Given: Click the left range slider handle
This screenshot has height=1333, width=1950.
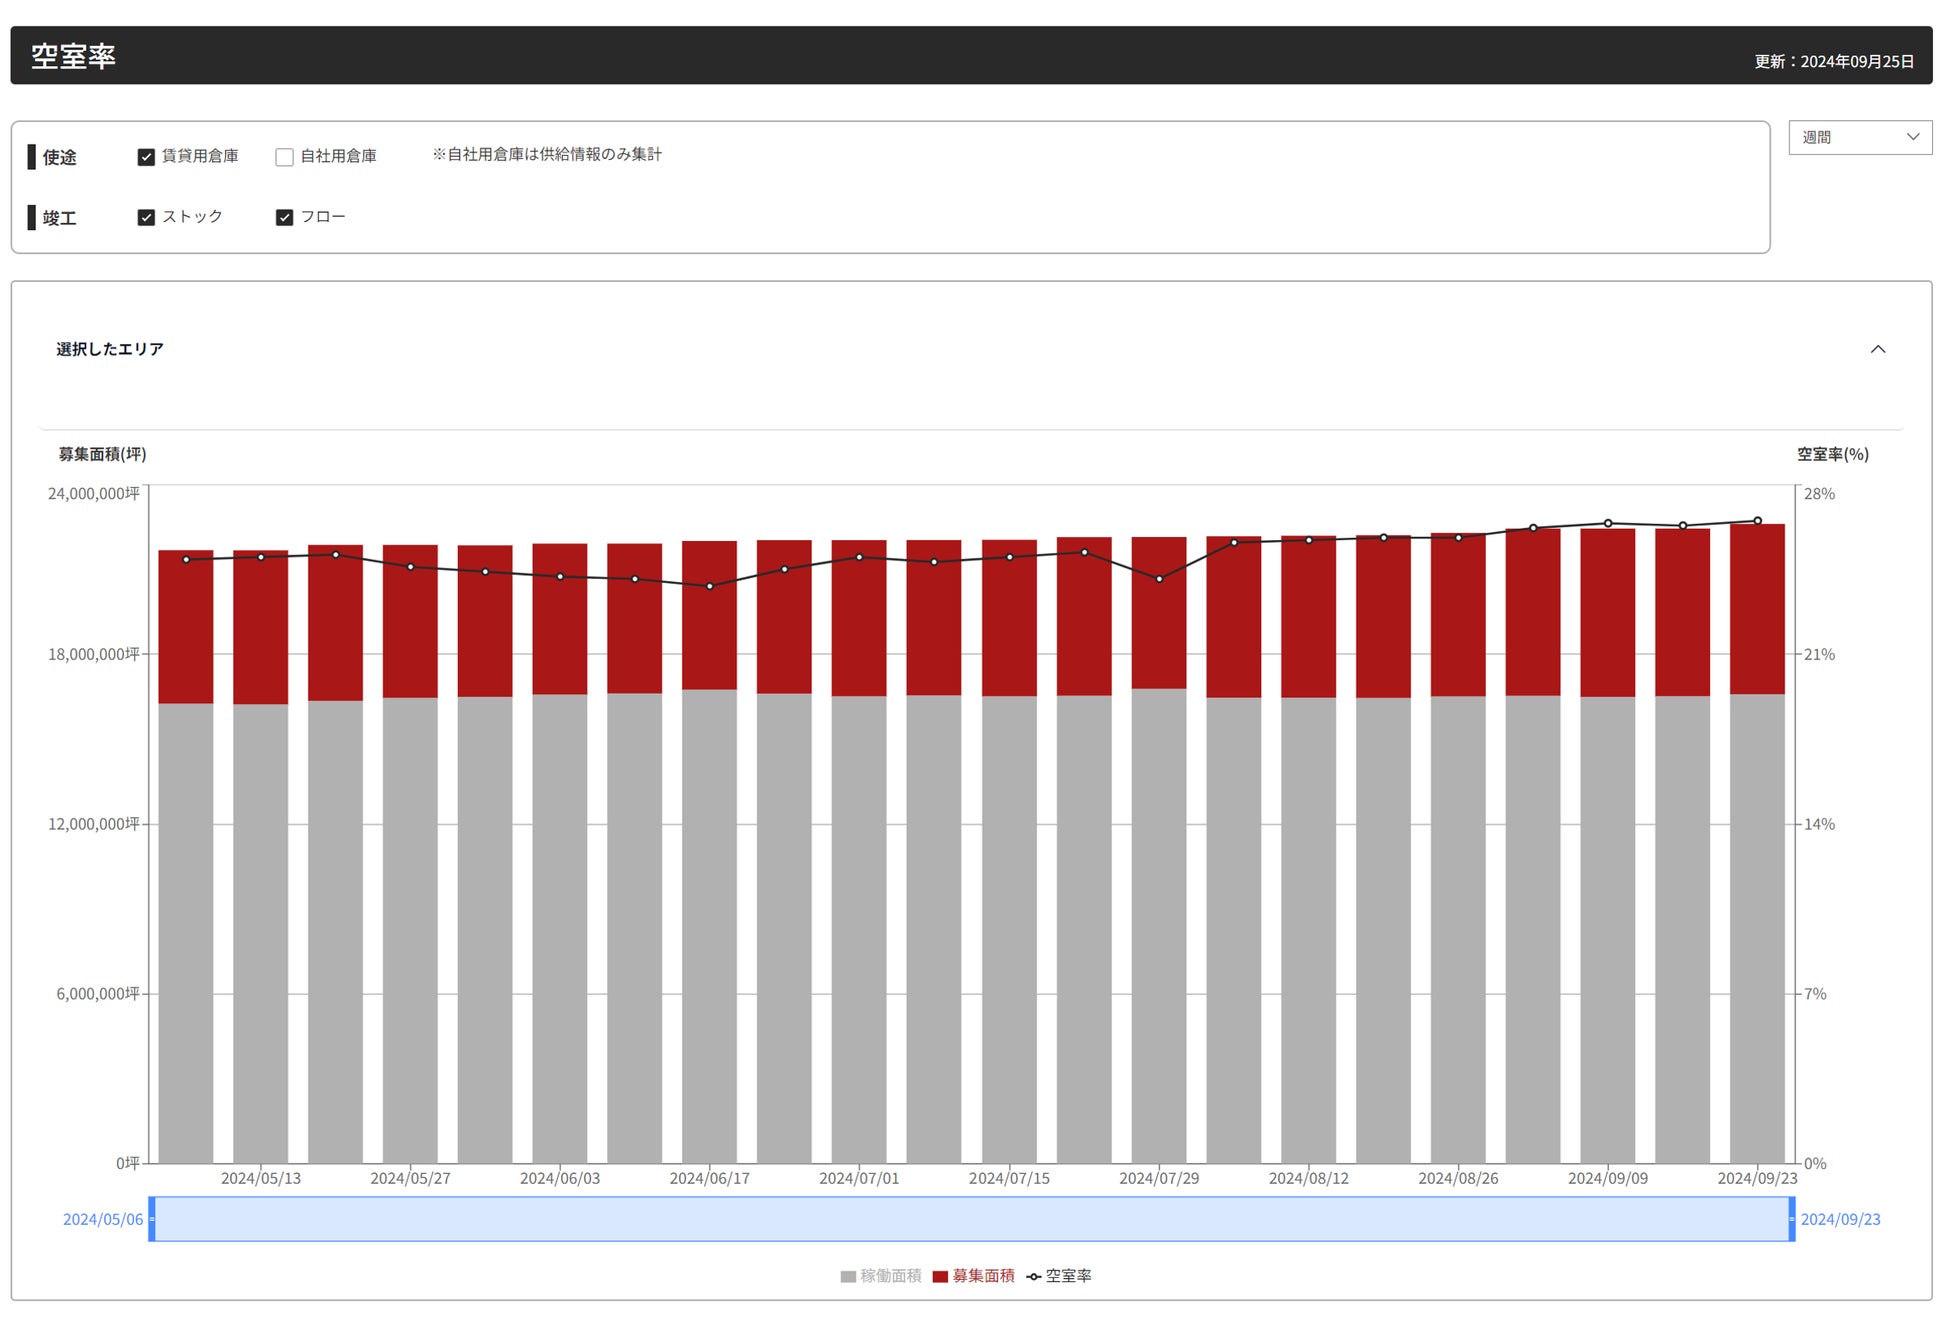Looking at the screenshot, I should pos(152,1220).
